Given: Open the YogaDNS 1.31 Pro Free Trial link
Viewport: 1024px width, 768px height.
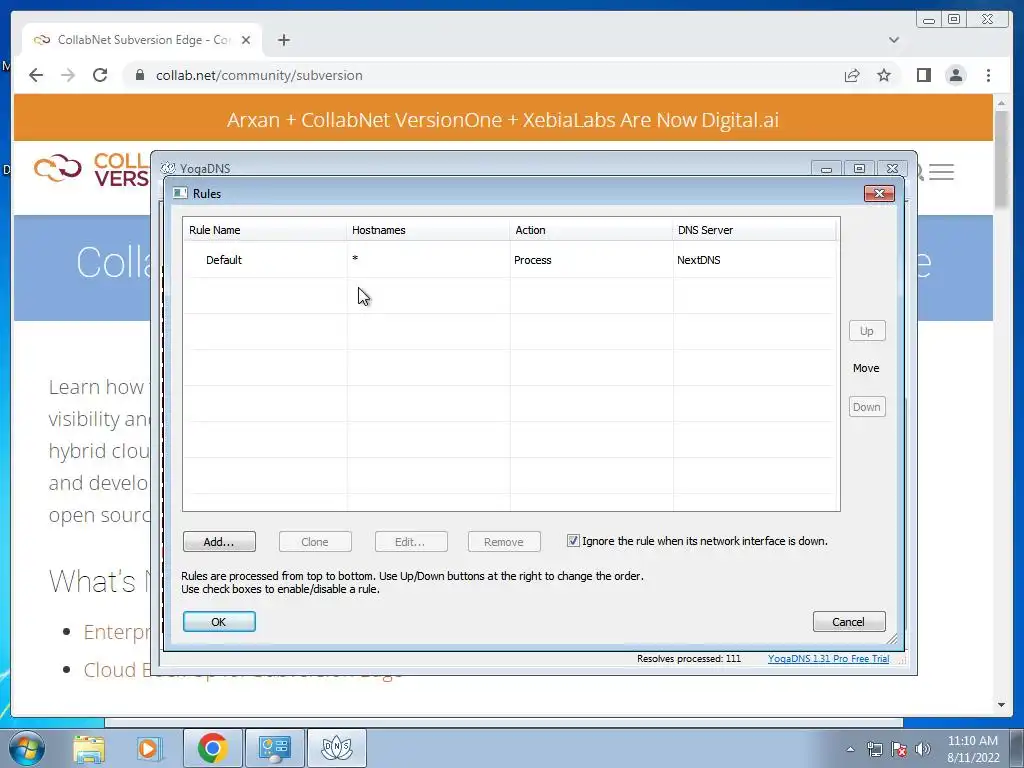Looking at the screenshot, I should coord(828,658).
